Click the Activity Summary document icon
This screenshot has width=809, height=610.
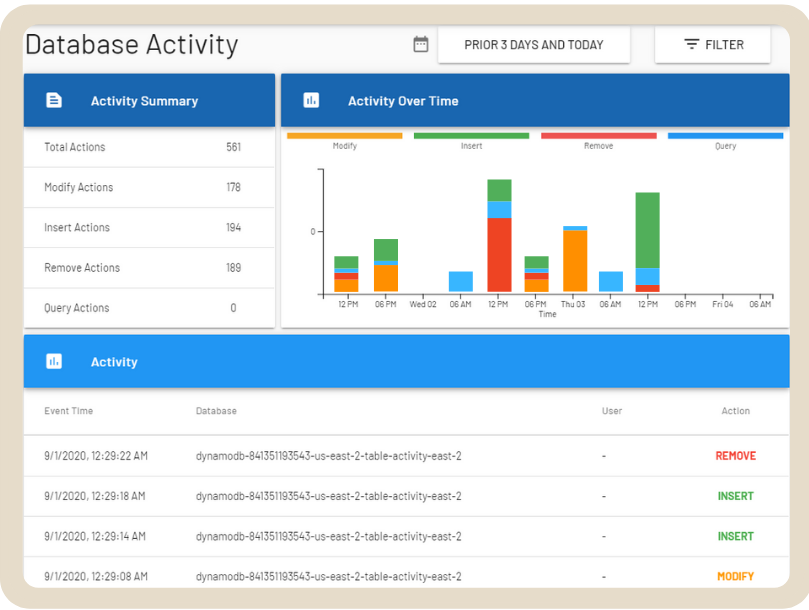(x=54, y=101)
